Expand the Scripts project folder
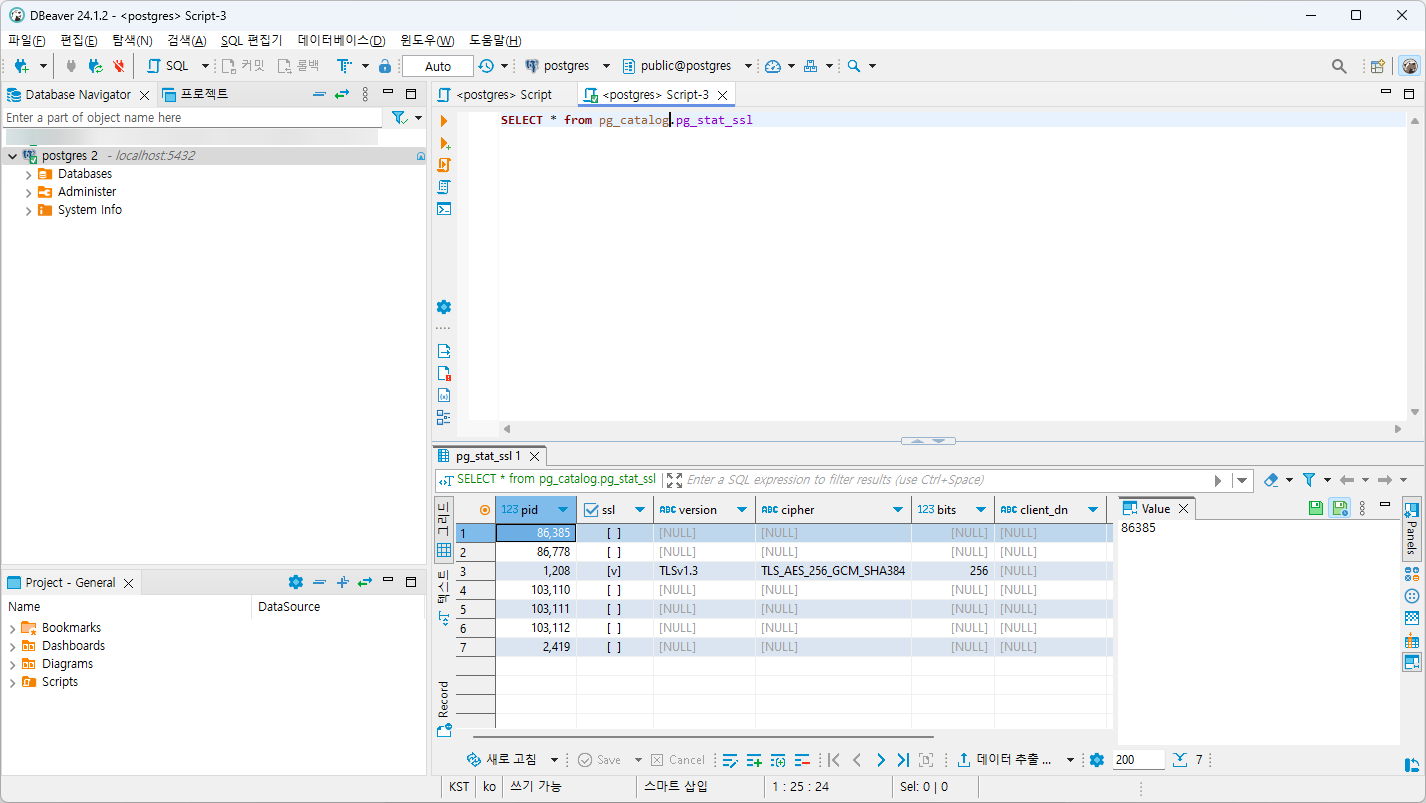This screenshot has width=1426, height=803. [x=12, y=682]
